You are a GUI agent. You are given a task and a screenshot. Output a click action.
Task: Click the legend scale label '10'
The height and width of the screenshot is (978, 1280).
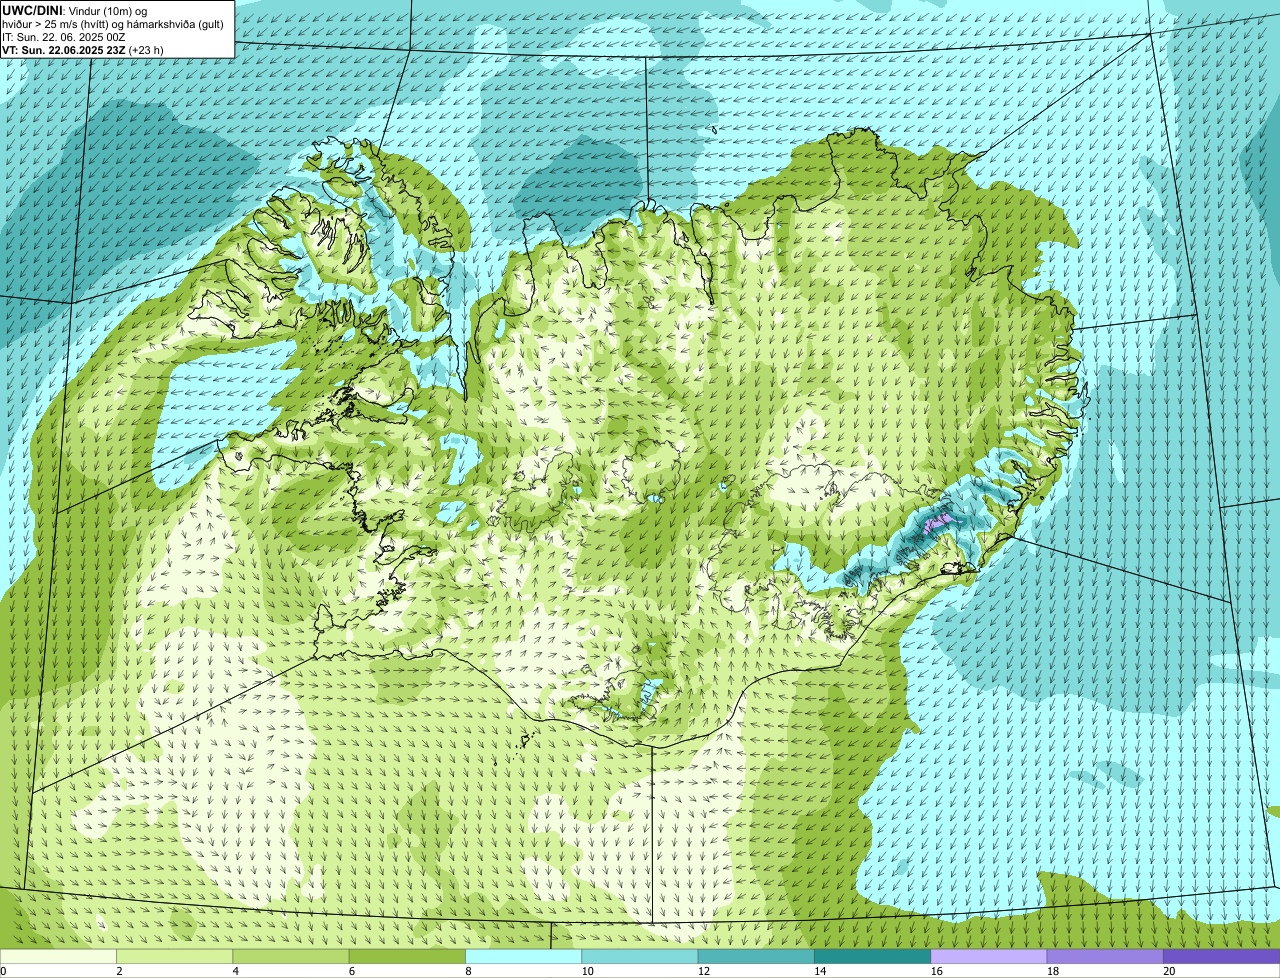point(587,971)
